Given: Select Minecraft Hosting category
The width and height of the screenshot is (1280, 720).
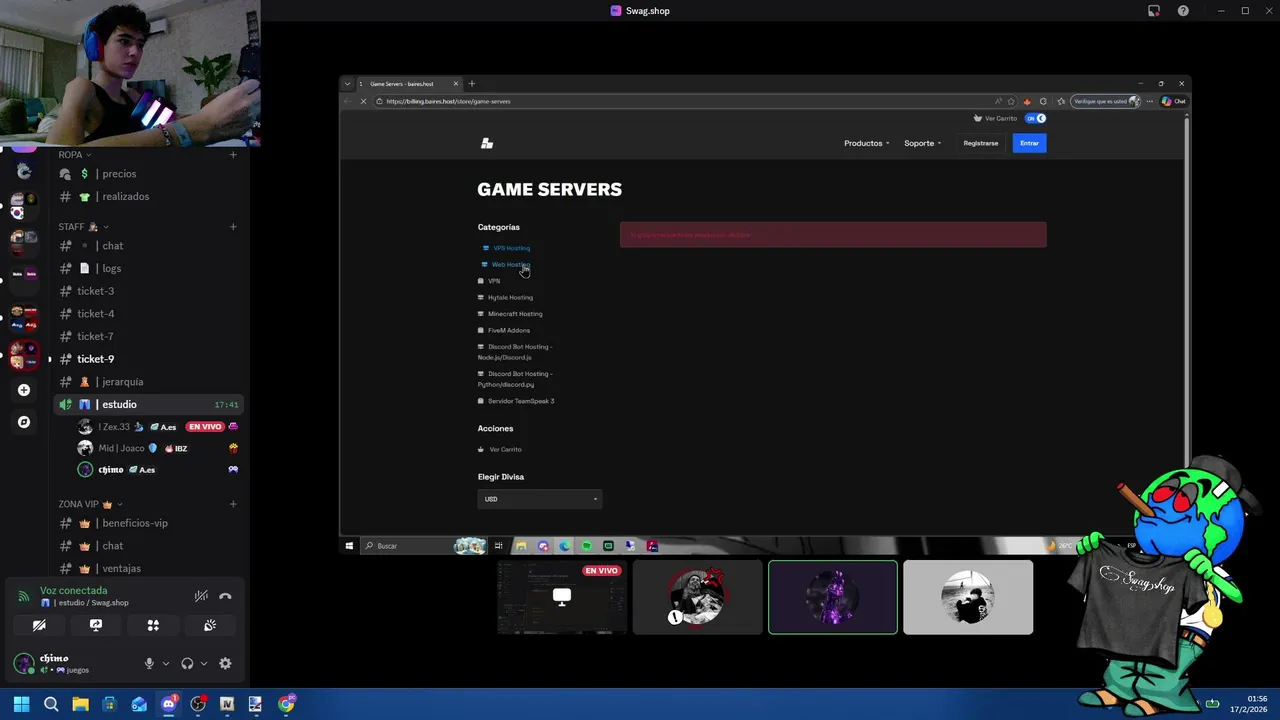Looking at the screenshot, I should [x=510, y=314].
